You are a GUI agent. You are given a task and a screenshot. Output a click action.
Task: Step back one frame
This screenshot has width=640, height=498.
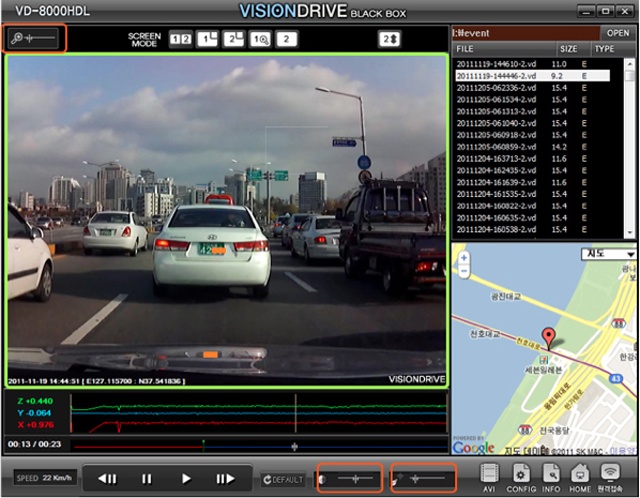click(108, 479)
